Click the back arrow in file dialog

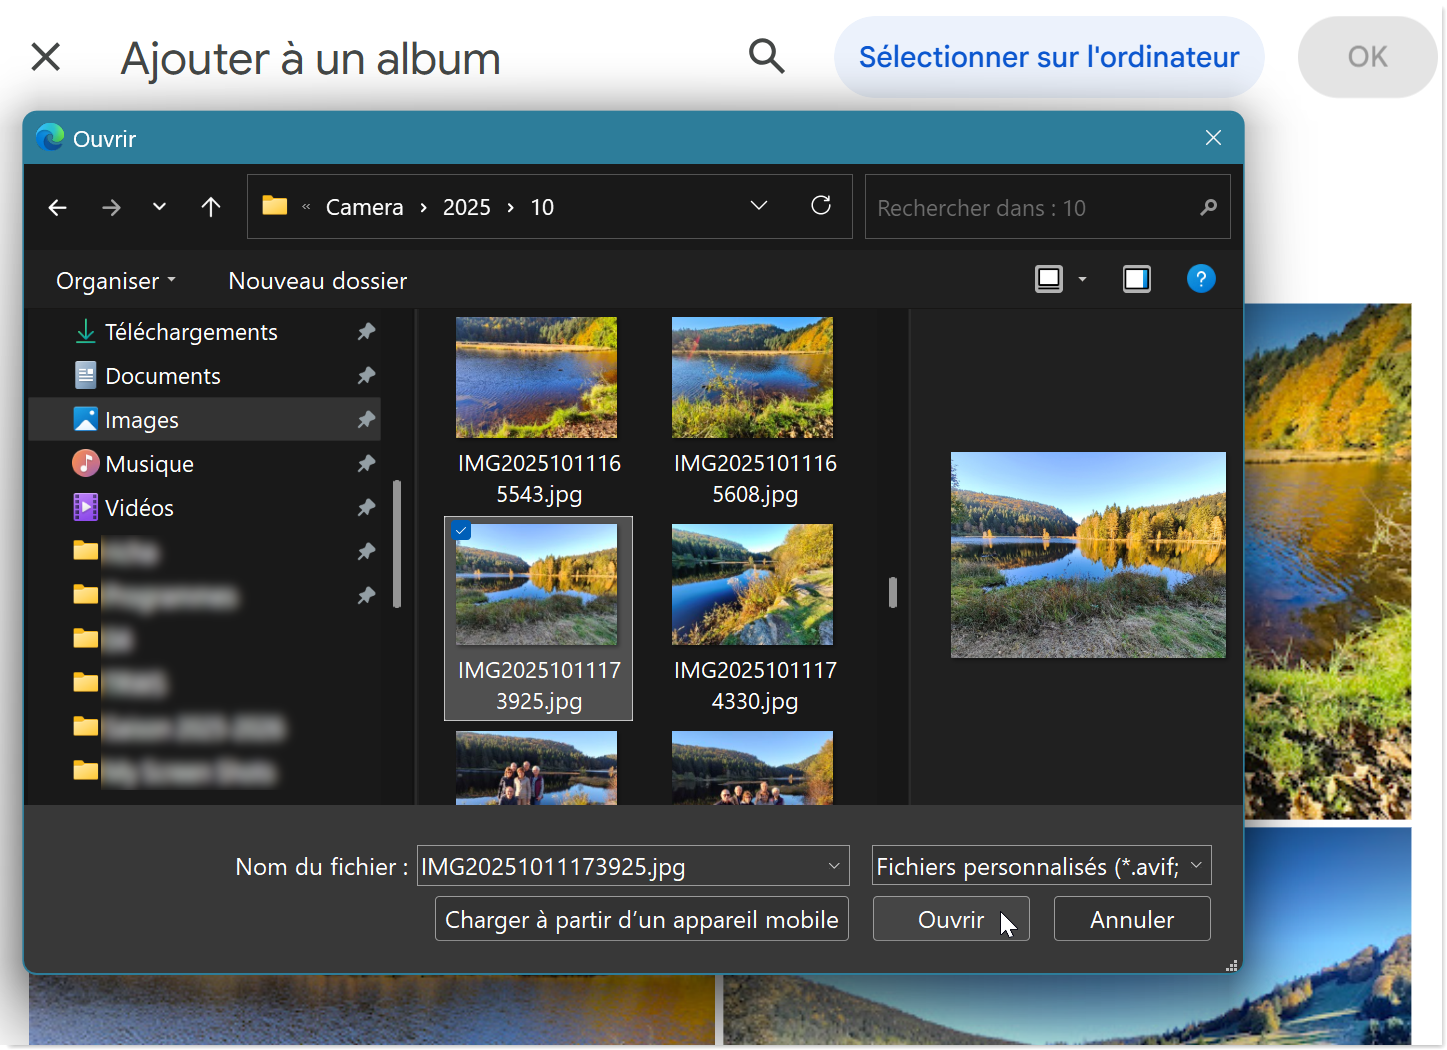point(58,207)
